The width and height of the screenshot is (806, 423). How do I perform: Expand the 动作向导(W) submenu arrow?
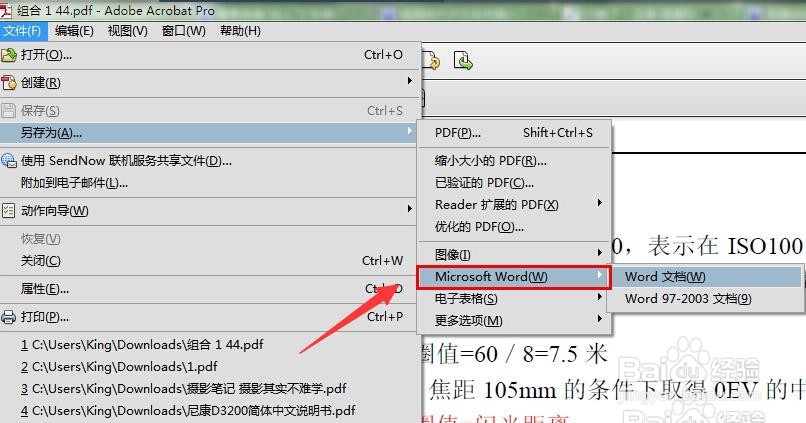(409, 209)
